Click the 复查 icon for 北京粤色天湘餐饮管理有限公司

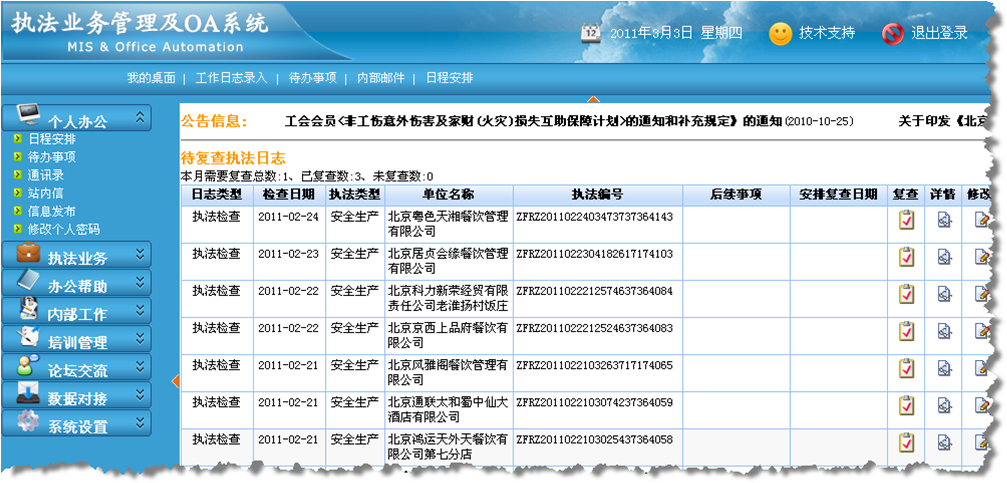coord(906,221)
